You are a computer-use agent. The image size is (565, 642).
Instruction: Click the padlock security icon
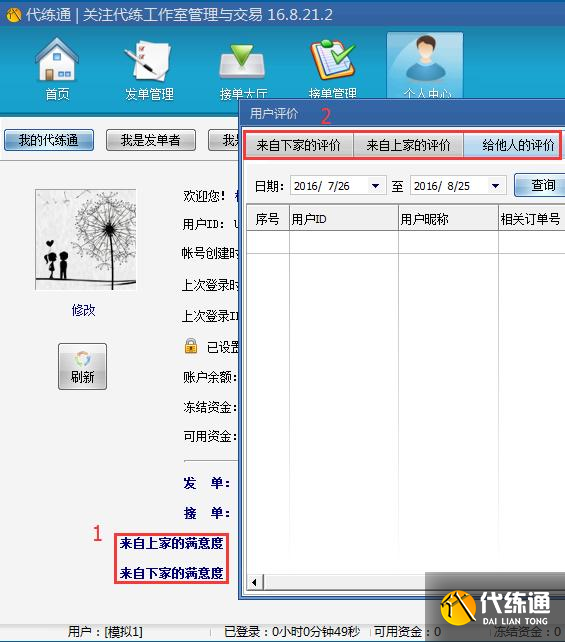191,346
